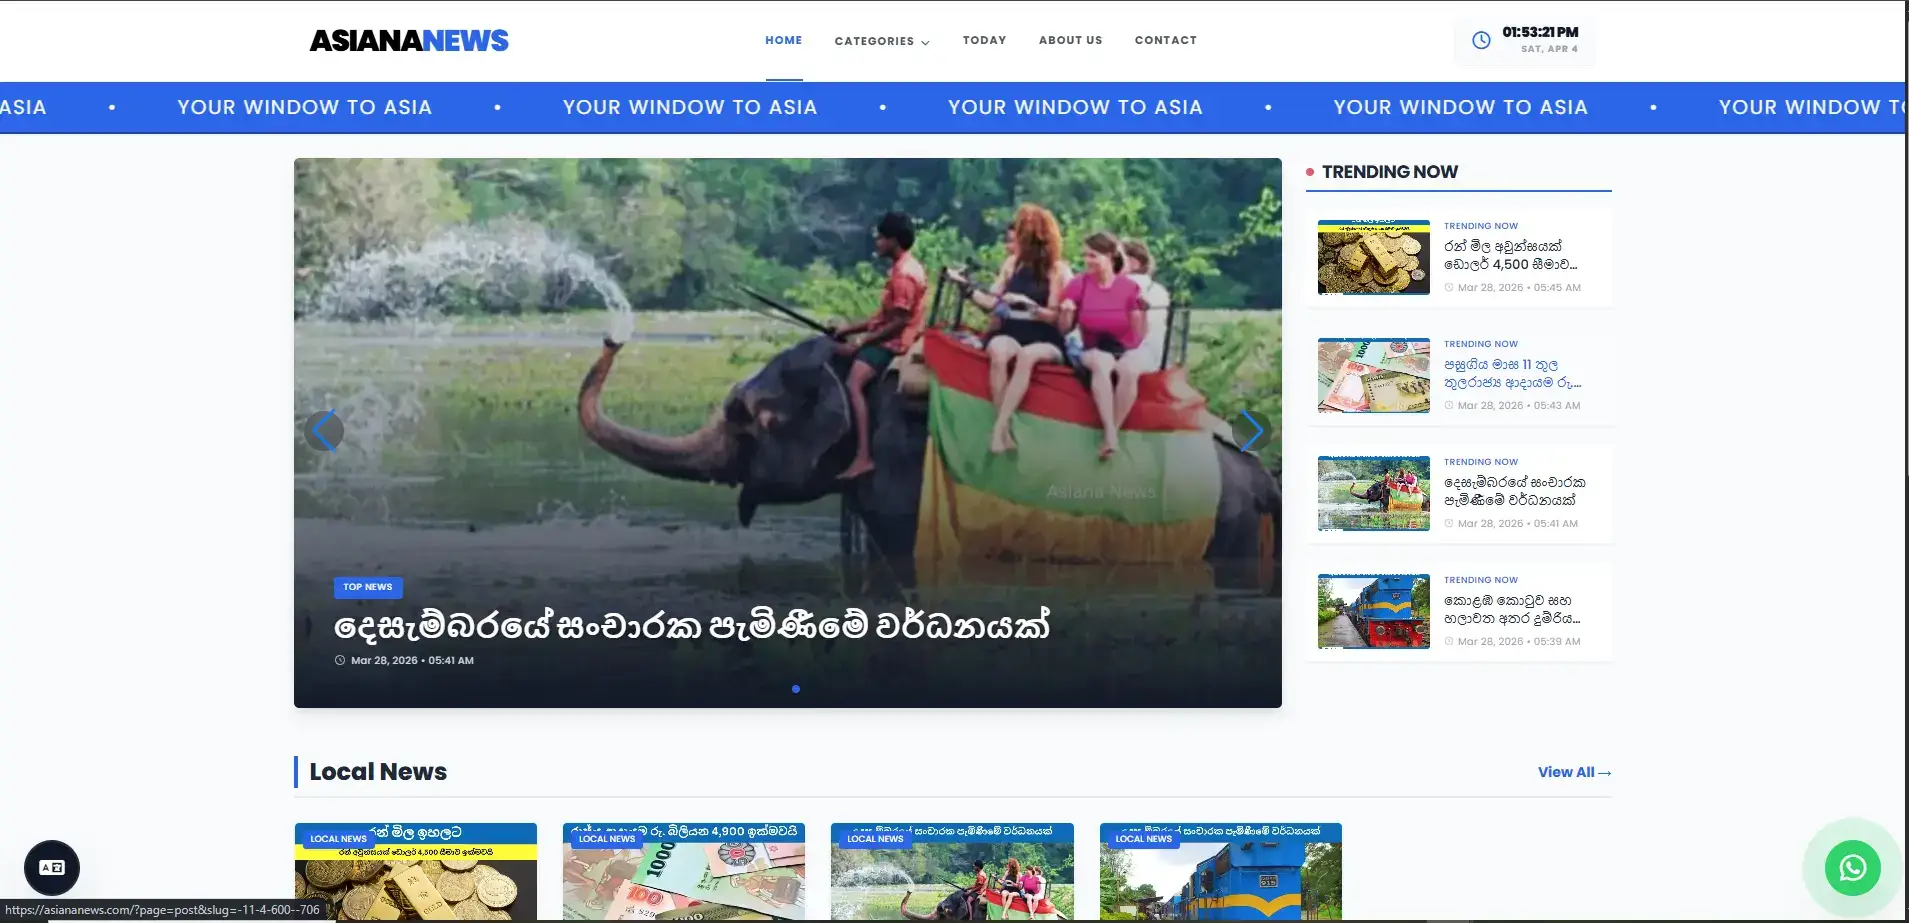Select the blue carousel pagination dot

point(796,689)
